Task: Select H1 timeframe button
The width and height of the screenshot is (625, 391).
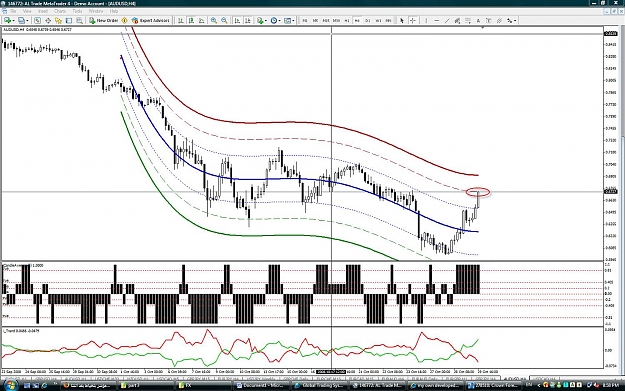Action: pyautogui.click(x=347, y=20)
